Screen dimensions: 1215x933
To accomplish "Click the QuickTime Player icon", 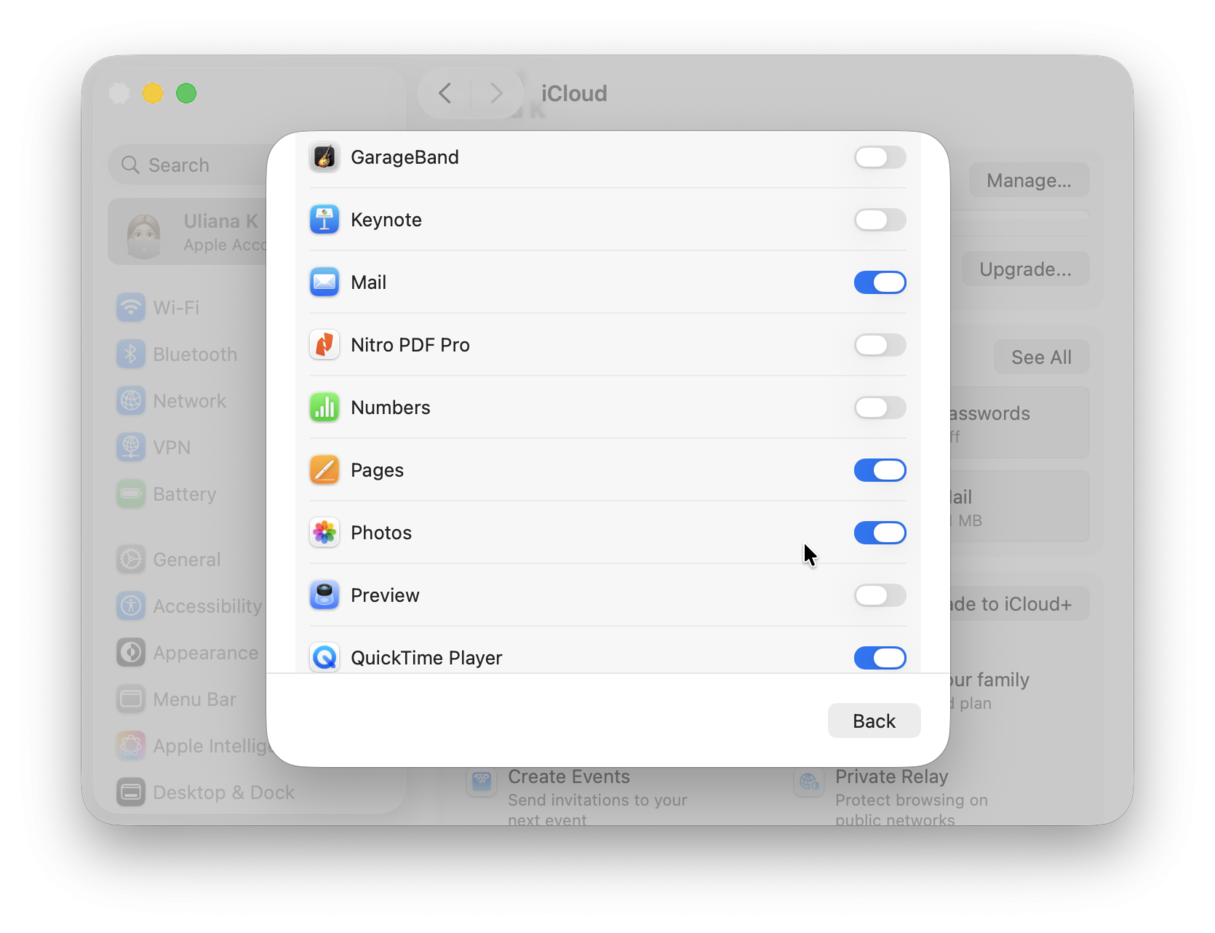I will click(324, 657).
